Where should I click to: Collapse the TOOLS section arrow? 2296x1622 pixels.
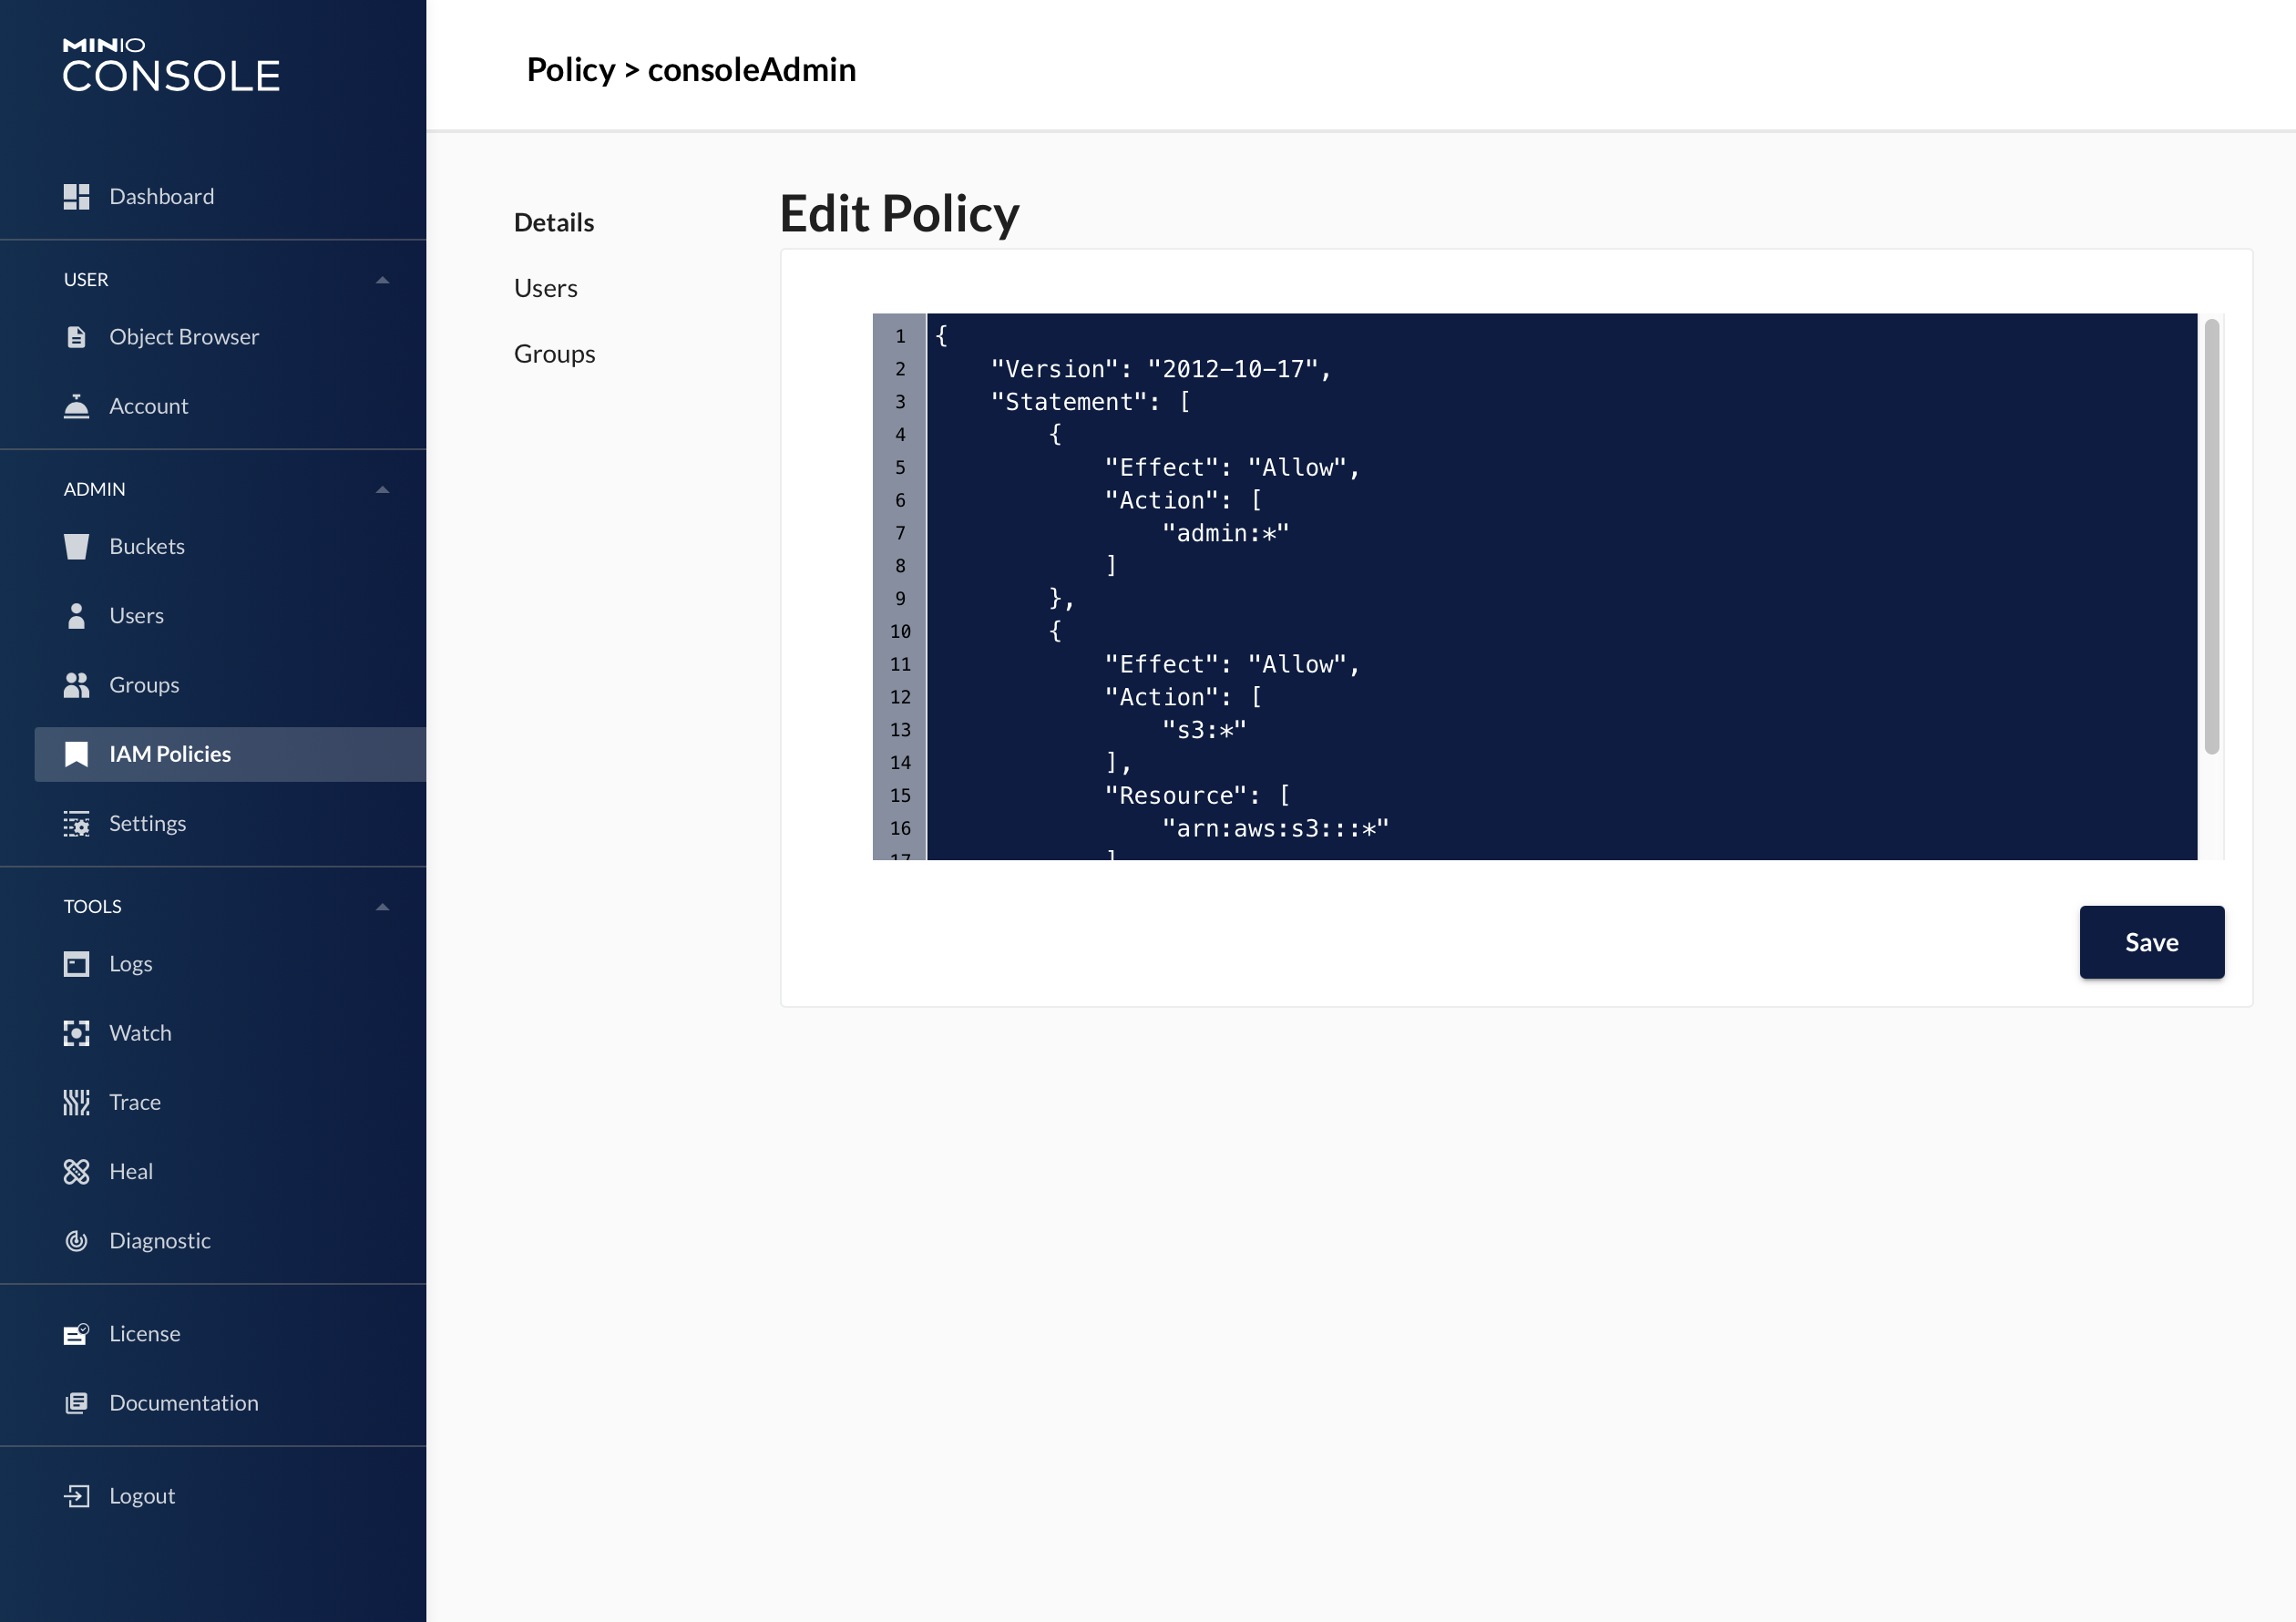(x=382, y=907)
